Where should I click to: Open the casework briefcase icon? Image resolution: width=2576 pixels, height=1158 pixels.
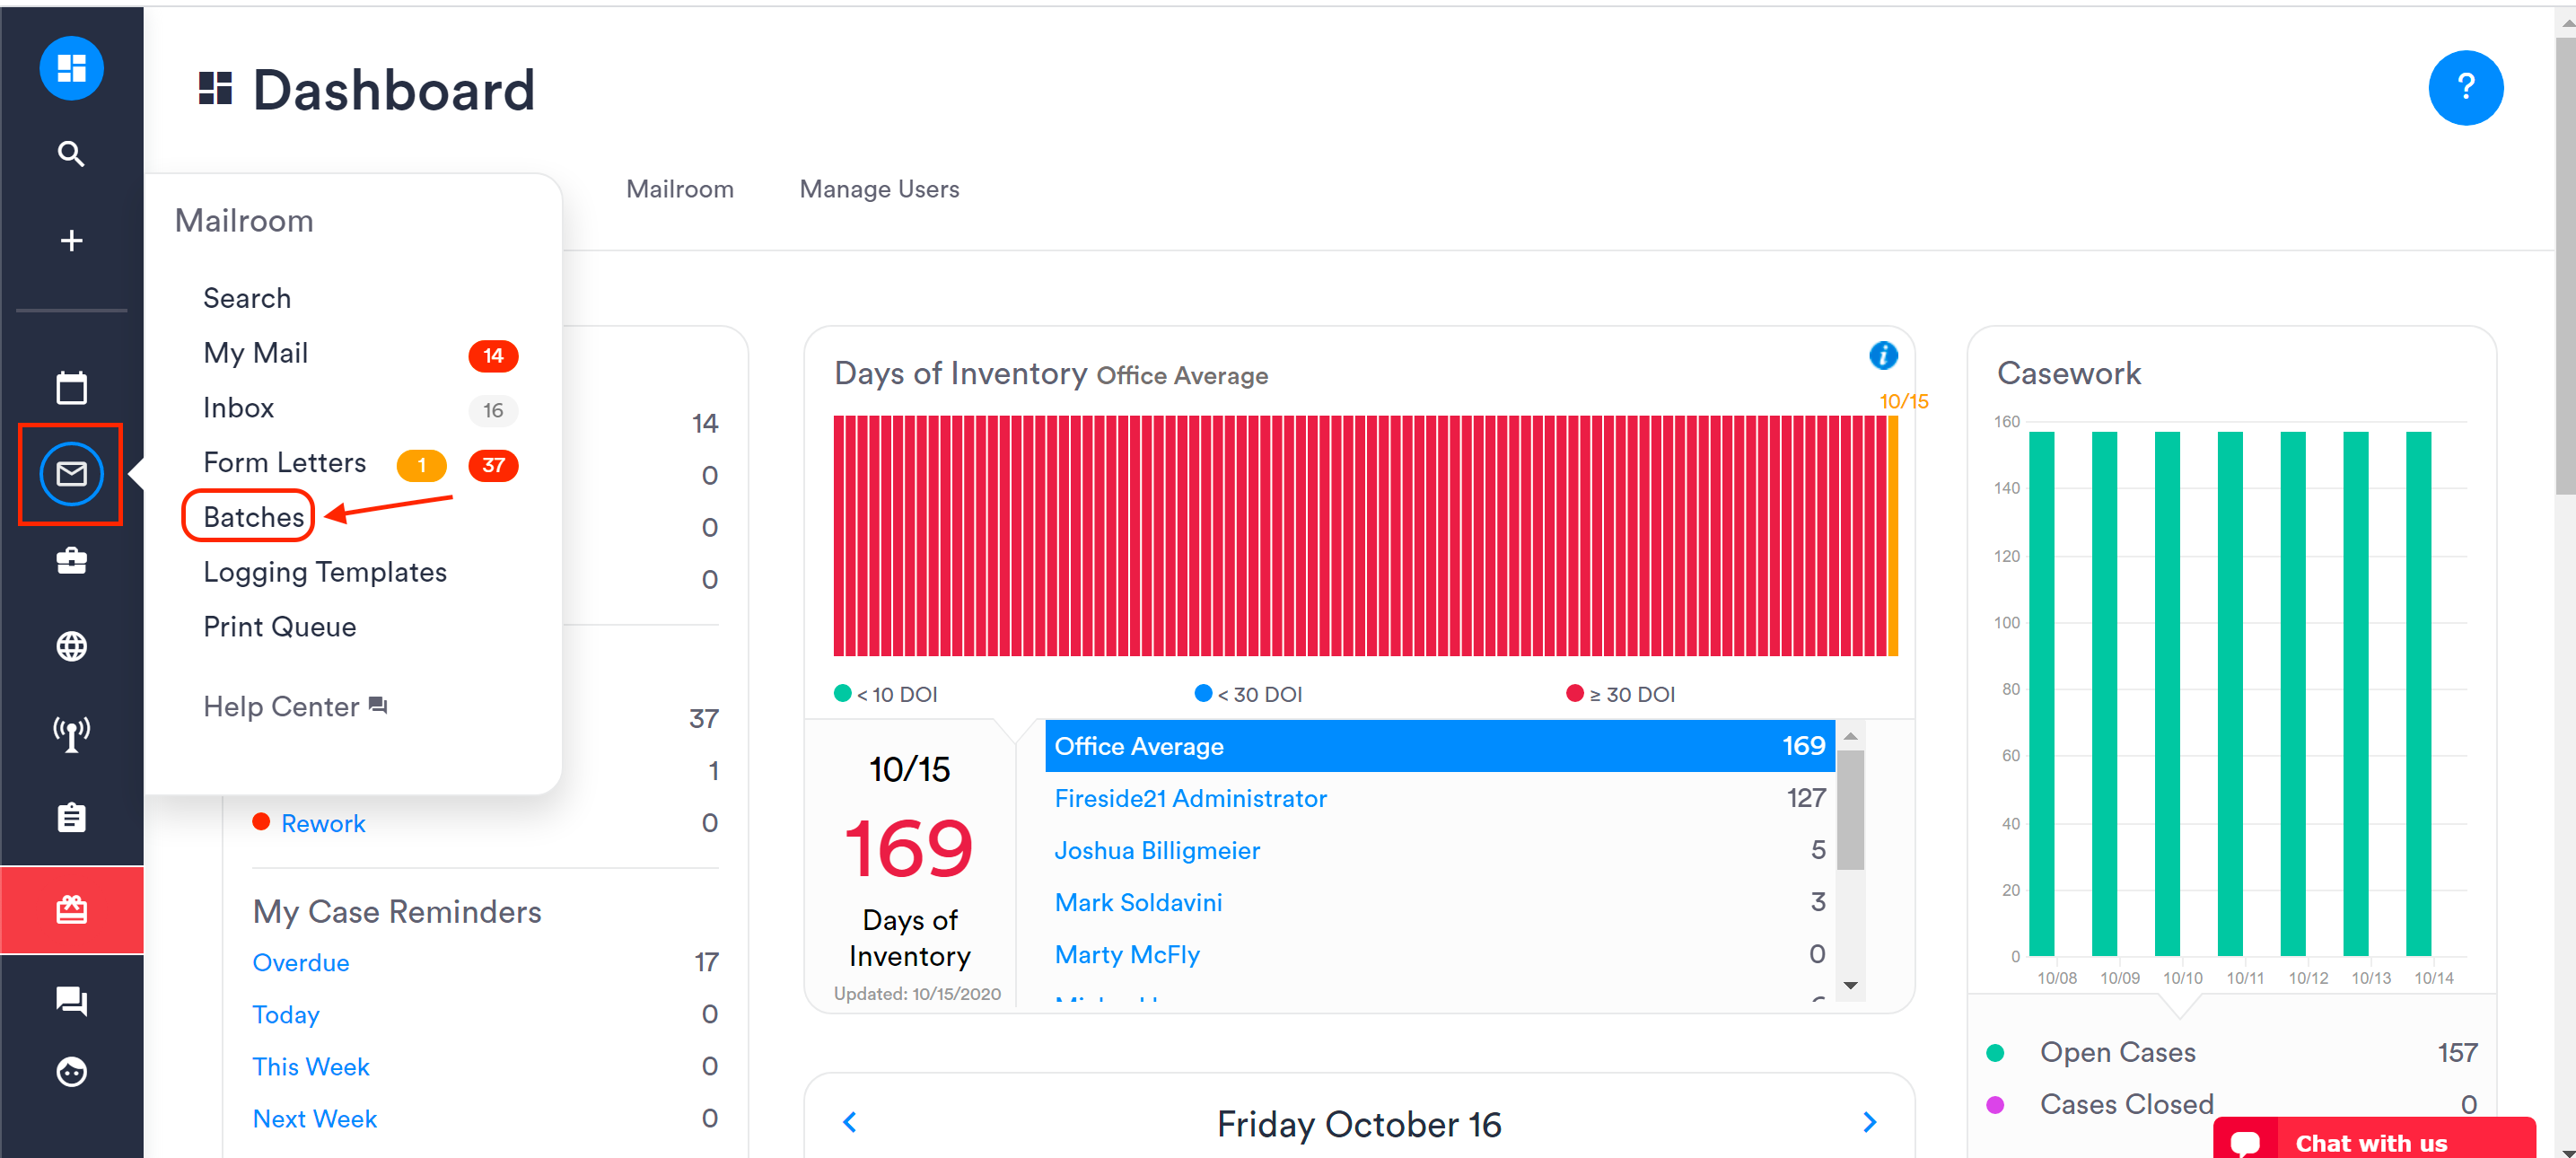point(71,560)
